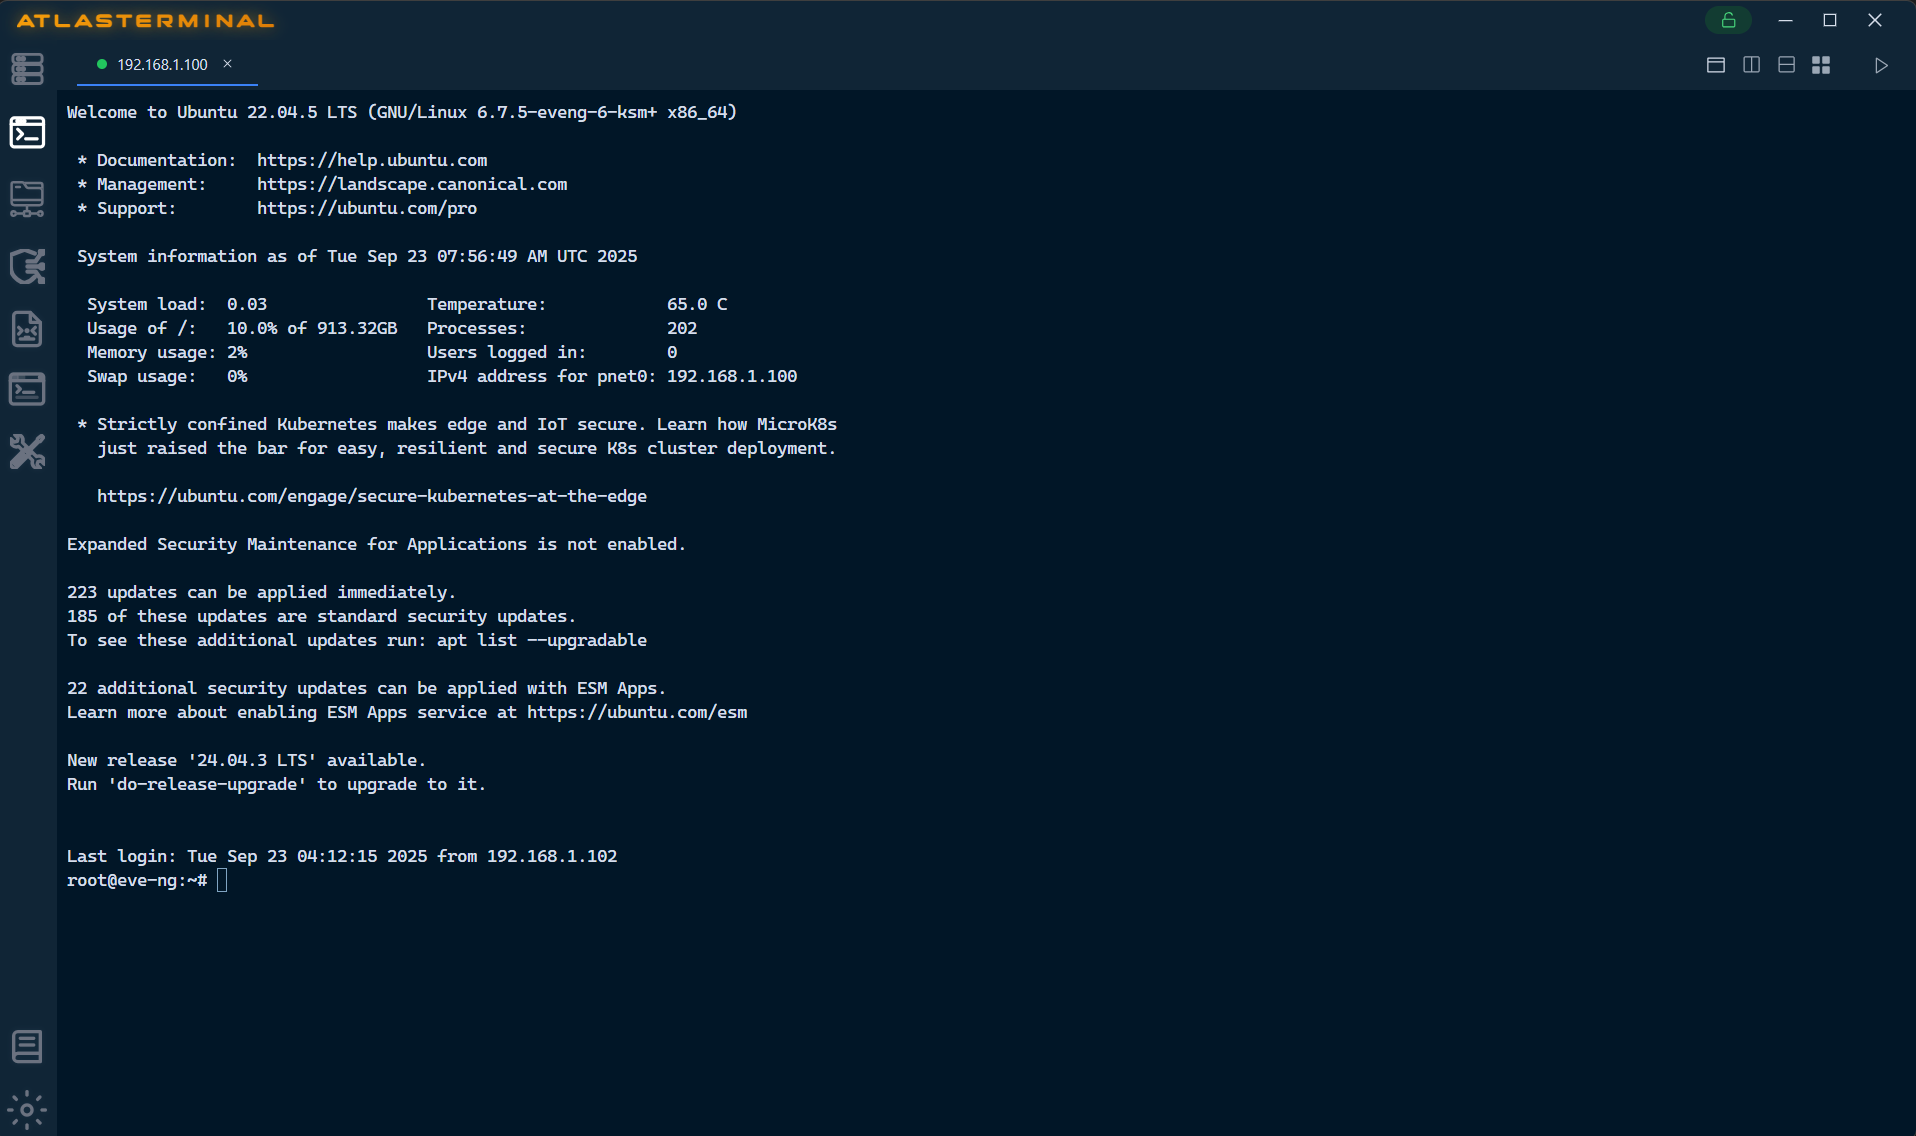Click the green session lock indicator
Image resolution: width=1916 pixels, height=1136 pixels.
point(1729,20)
